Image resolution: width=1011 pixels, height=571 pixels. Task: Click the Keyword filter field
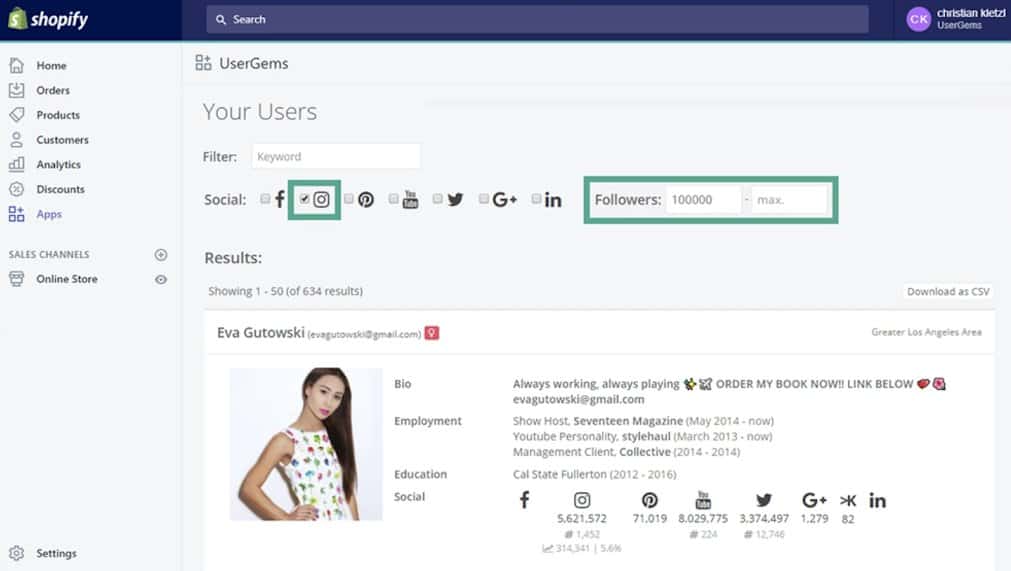point(336,157)
